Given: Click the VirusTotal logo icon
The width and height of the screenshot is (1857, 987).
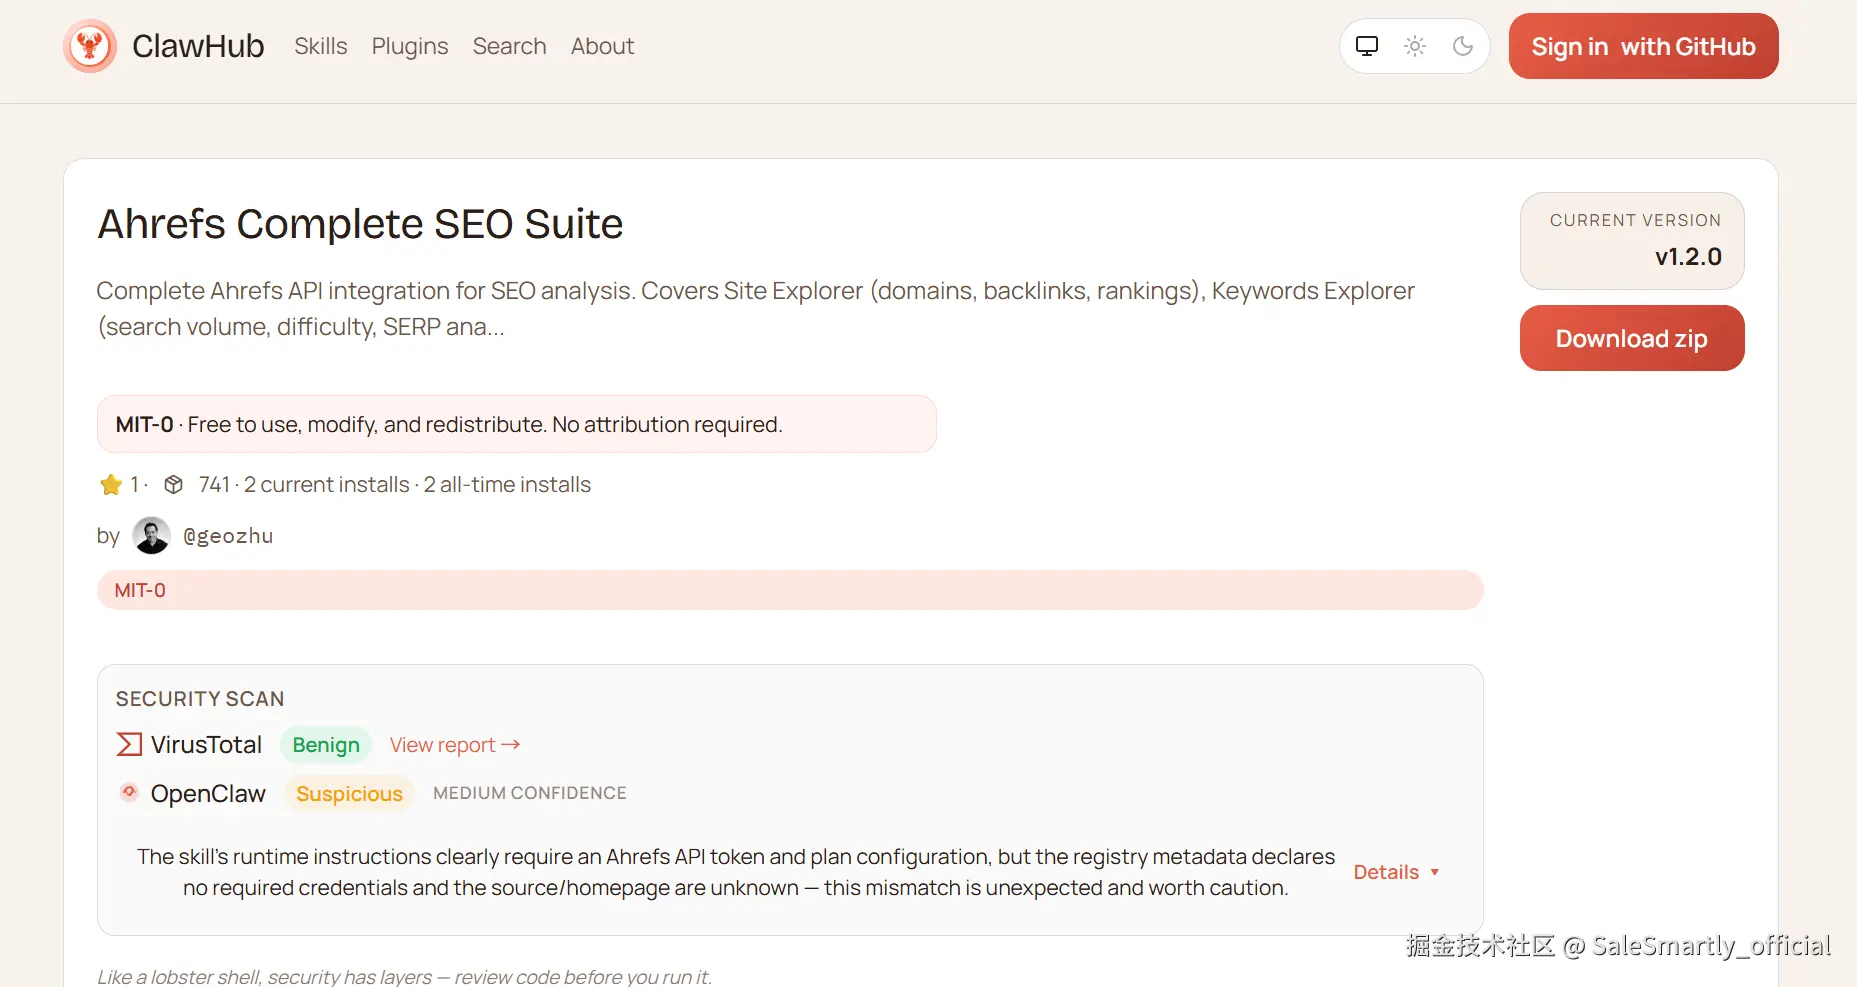Looking at the screenshot, I should (x=129, y=745).
